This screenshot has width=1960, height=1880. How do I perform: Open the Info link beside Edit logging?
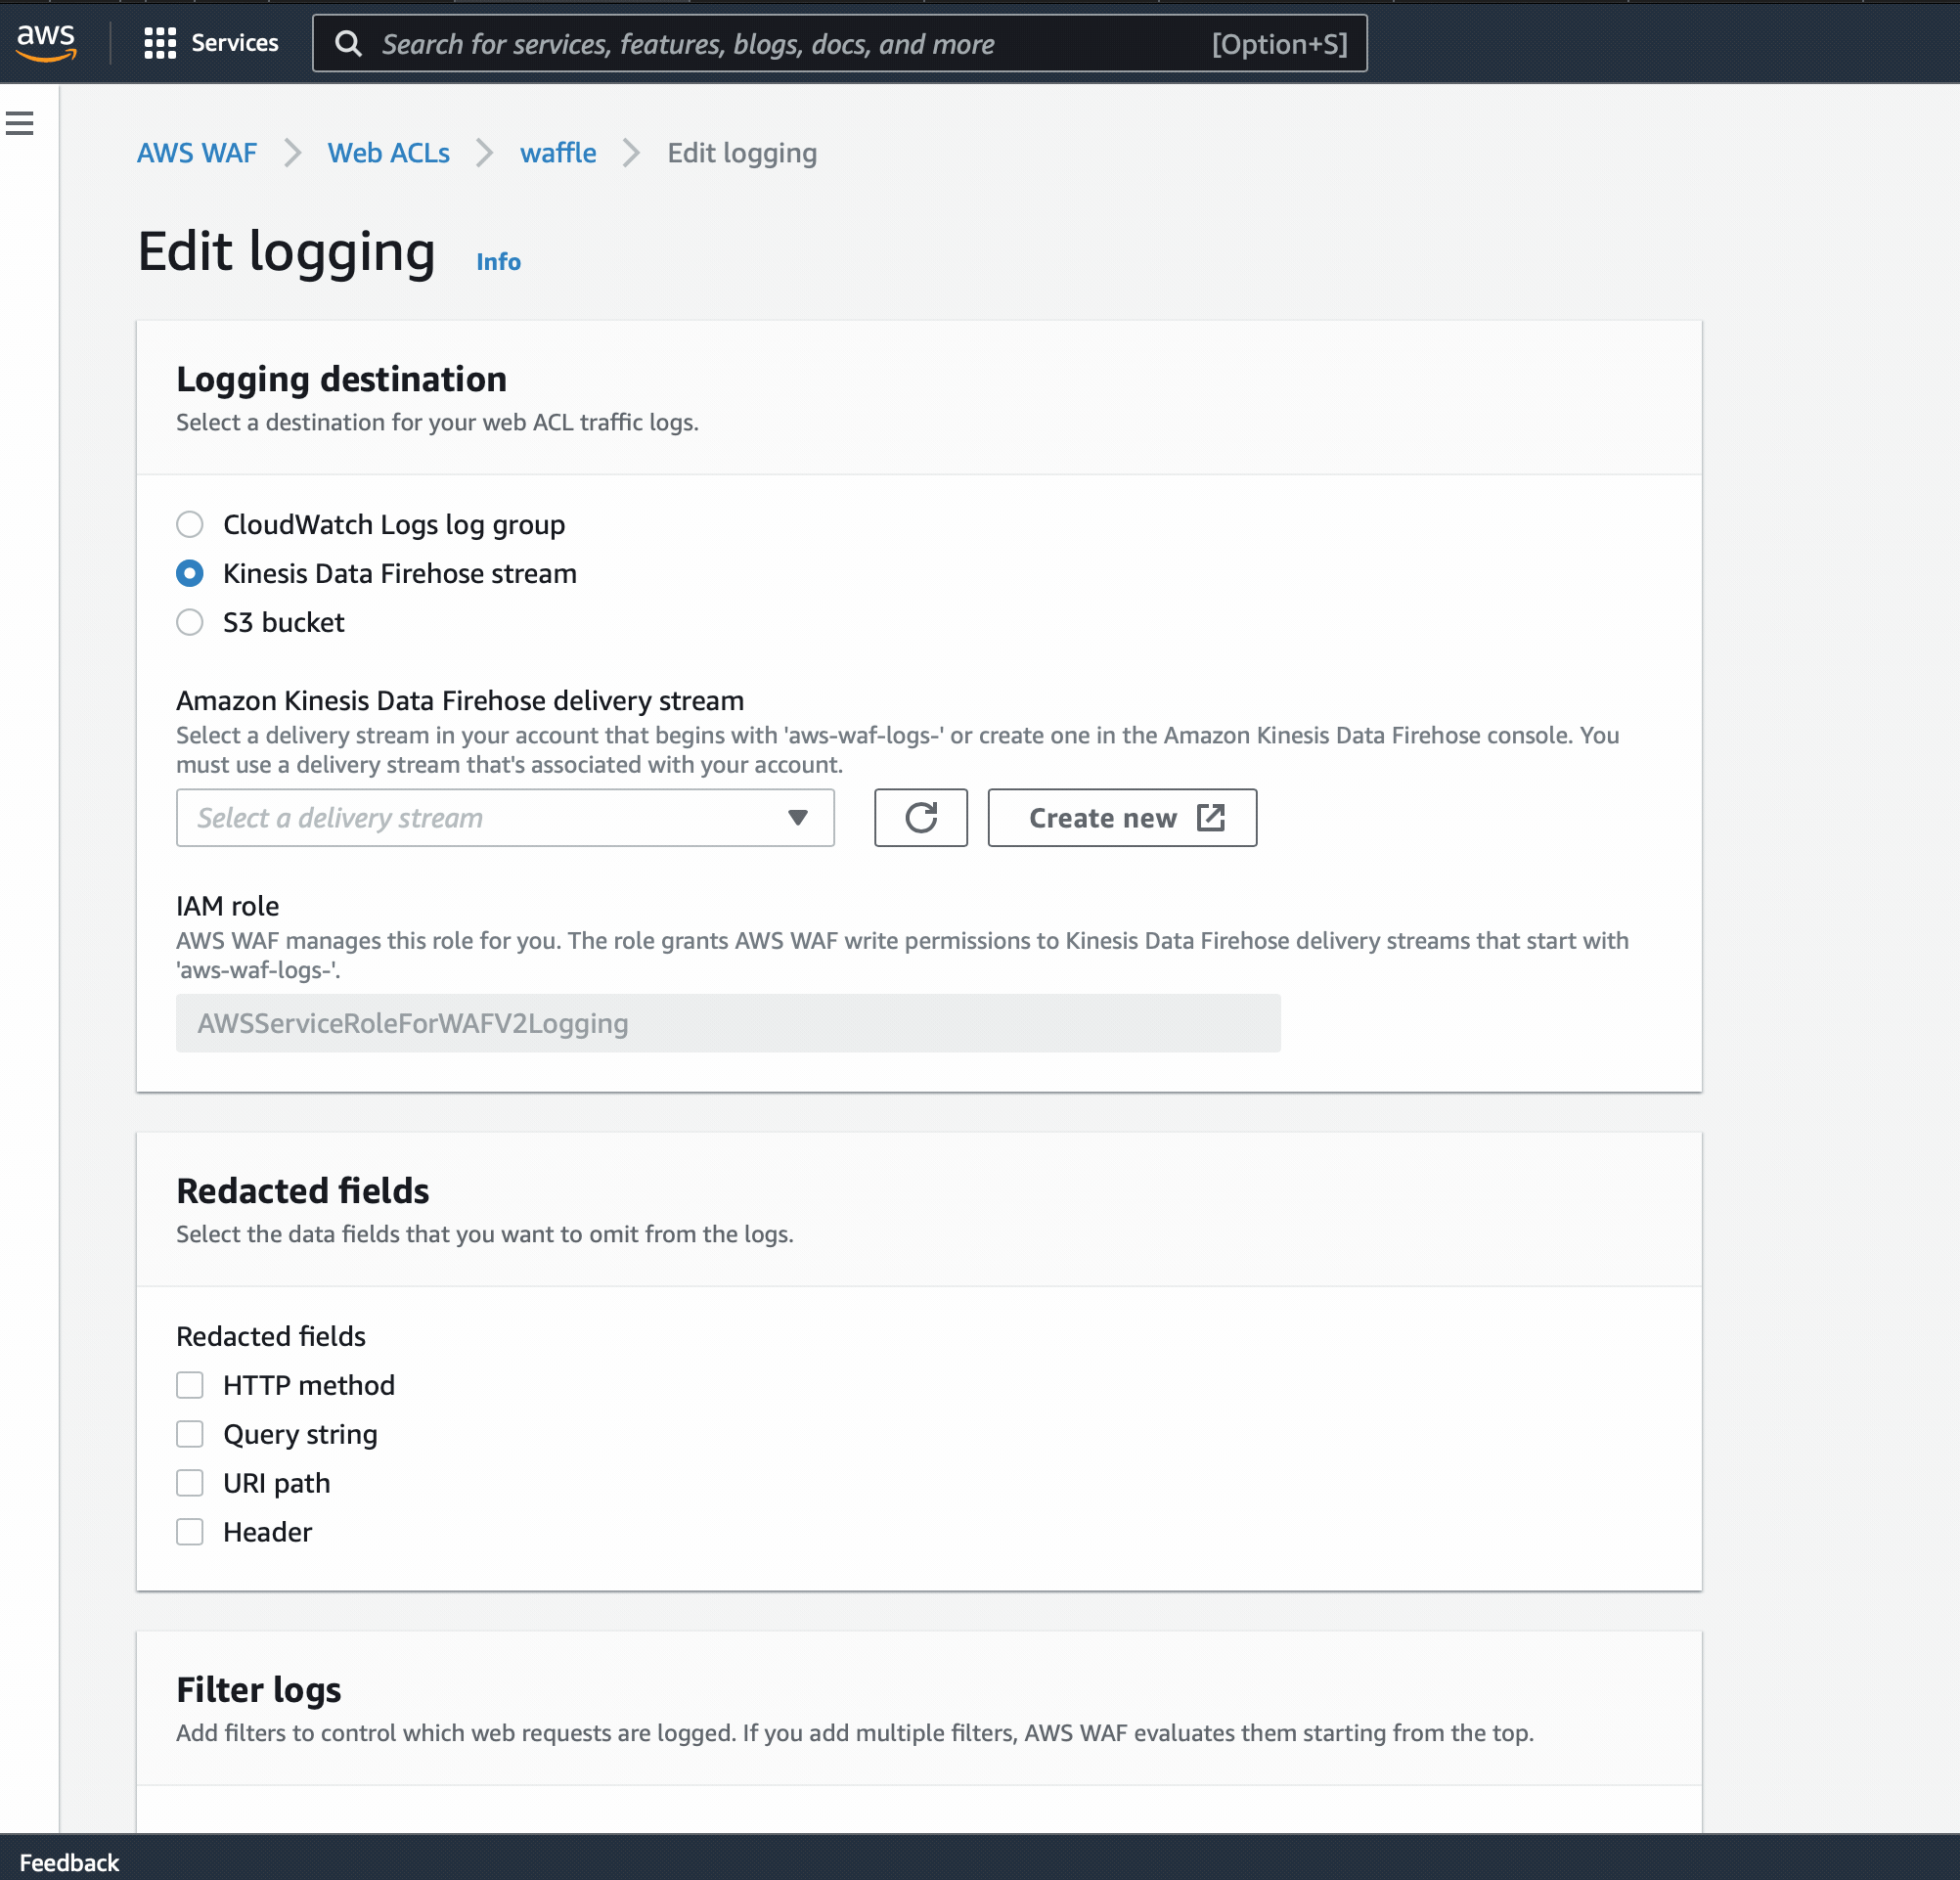pyautogui.click(x=498, y=262)
